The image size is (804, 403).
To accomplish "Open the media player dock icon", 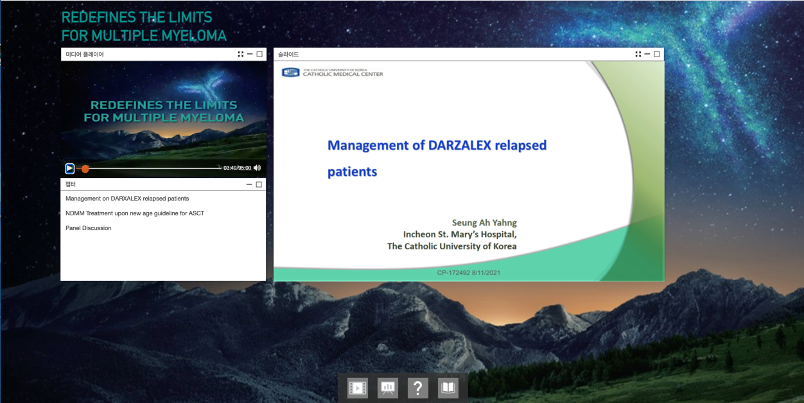I will 357,388.
